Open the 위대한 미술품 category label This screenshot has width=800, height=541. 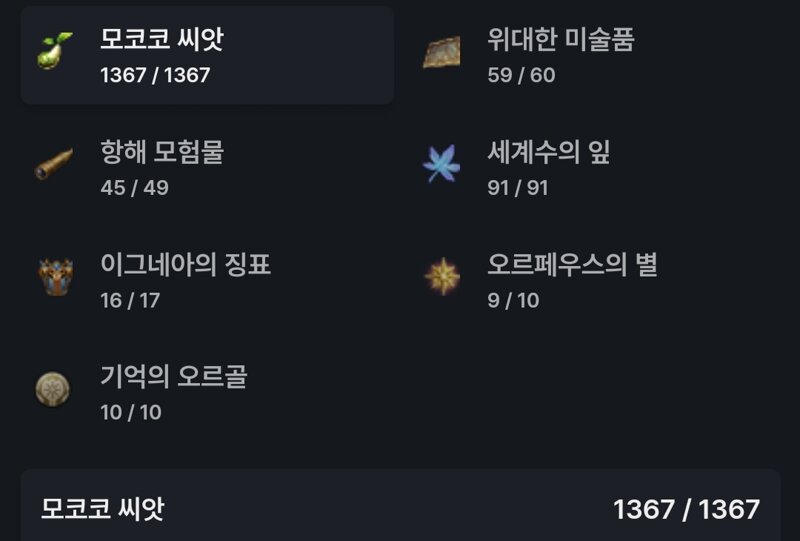[x=561, y=39]
